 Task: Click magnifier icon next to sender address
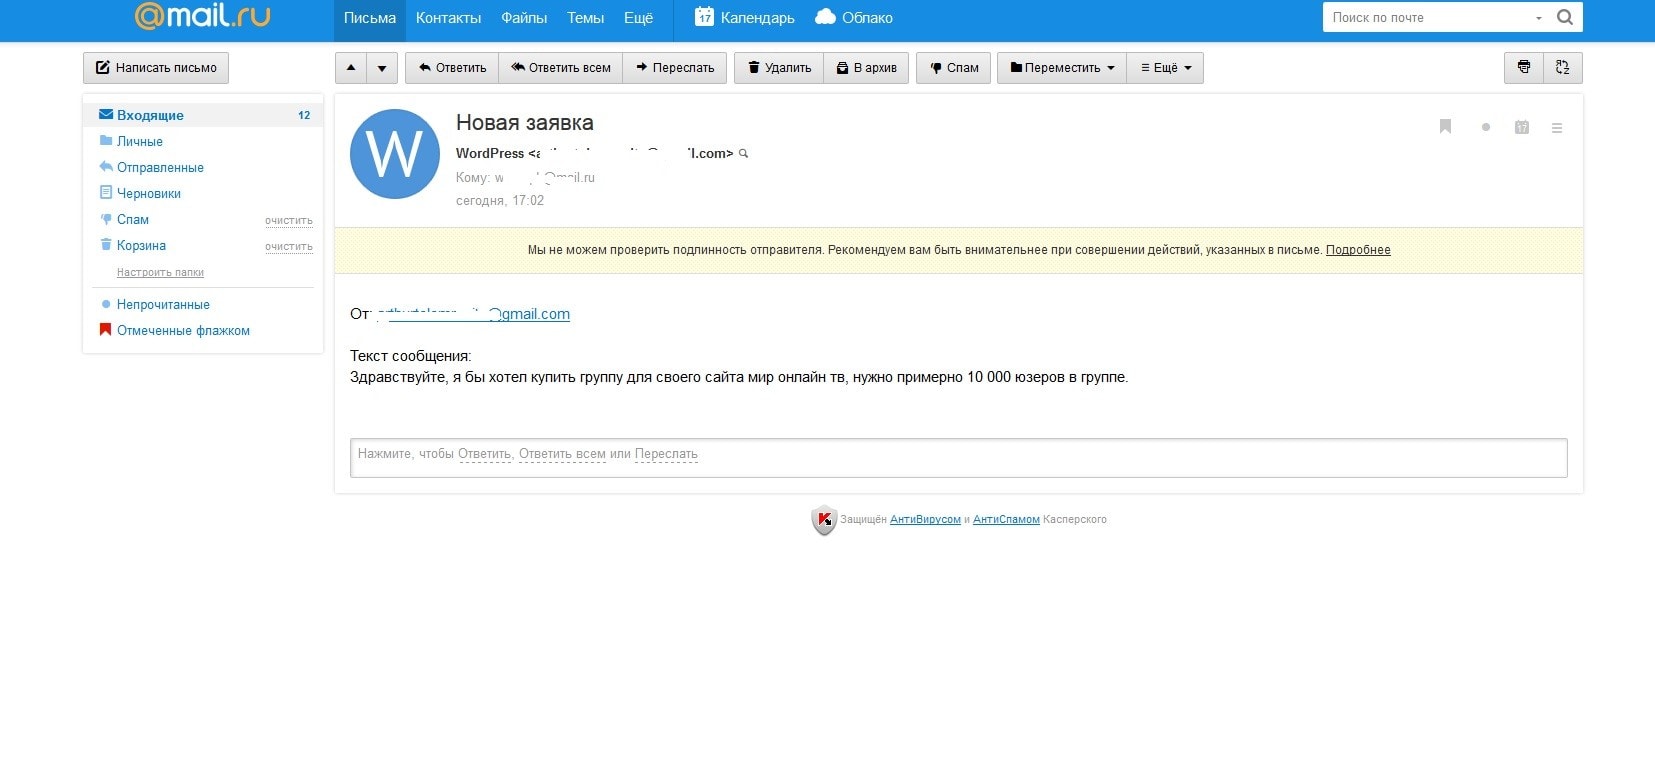click(x=743, y=154)
